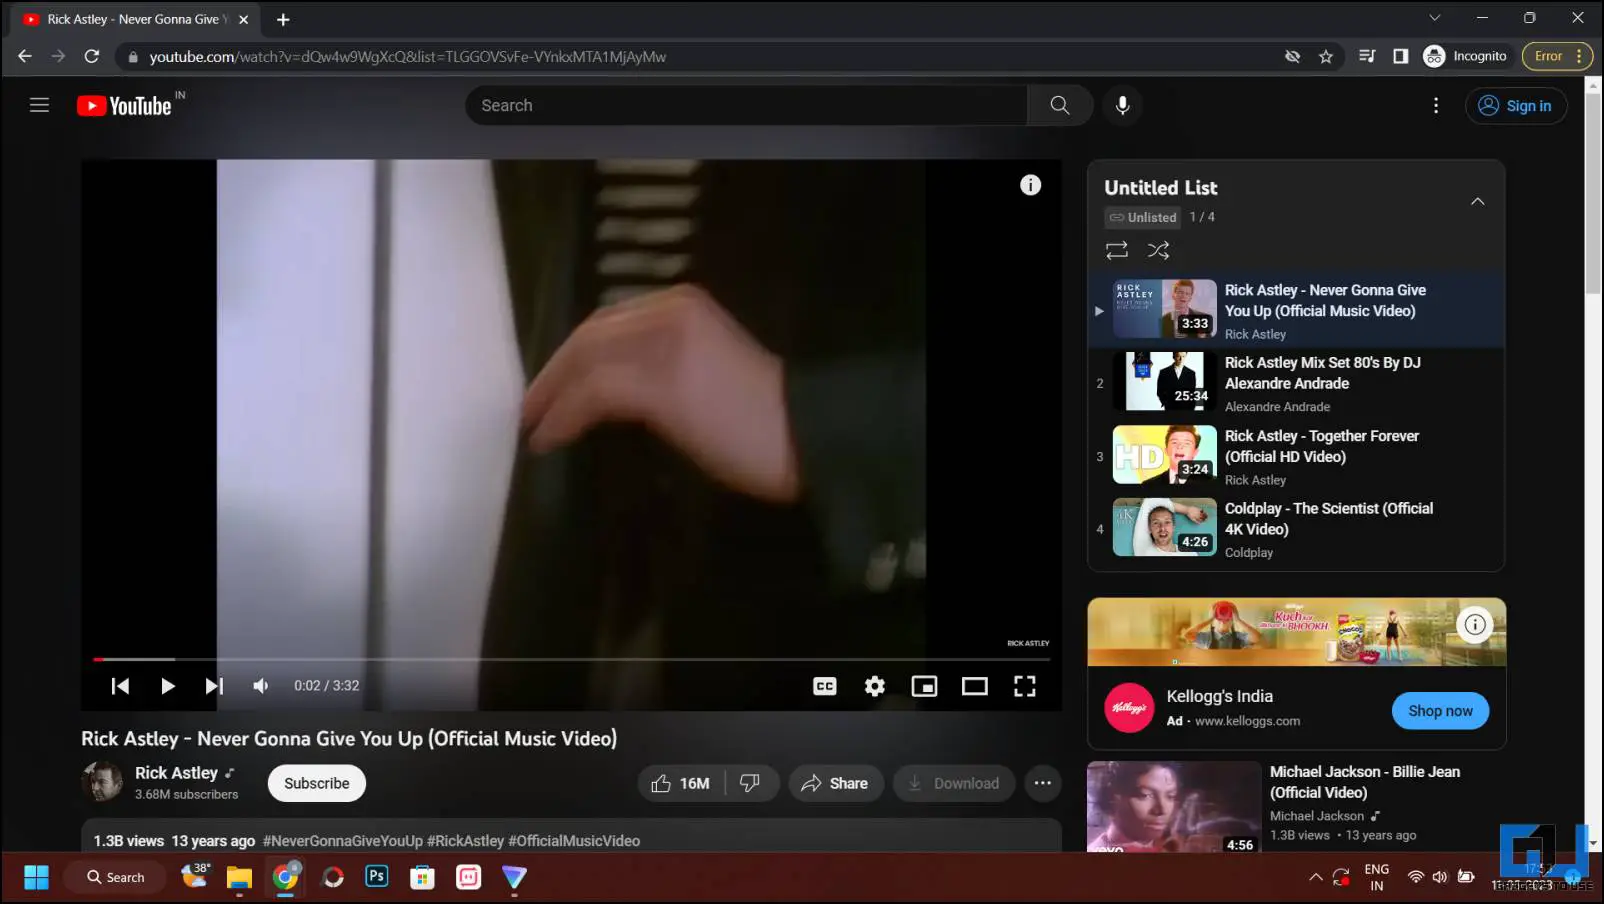Open a new browser tab
The image size is (1604, 904).
[283, 19]
